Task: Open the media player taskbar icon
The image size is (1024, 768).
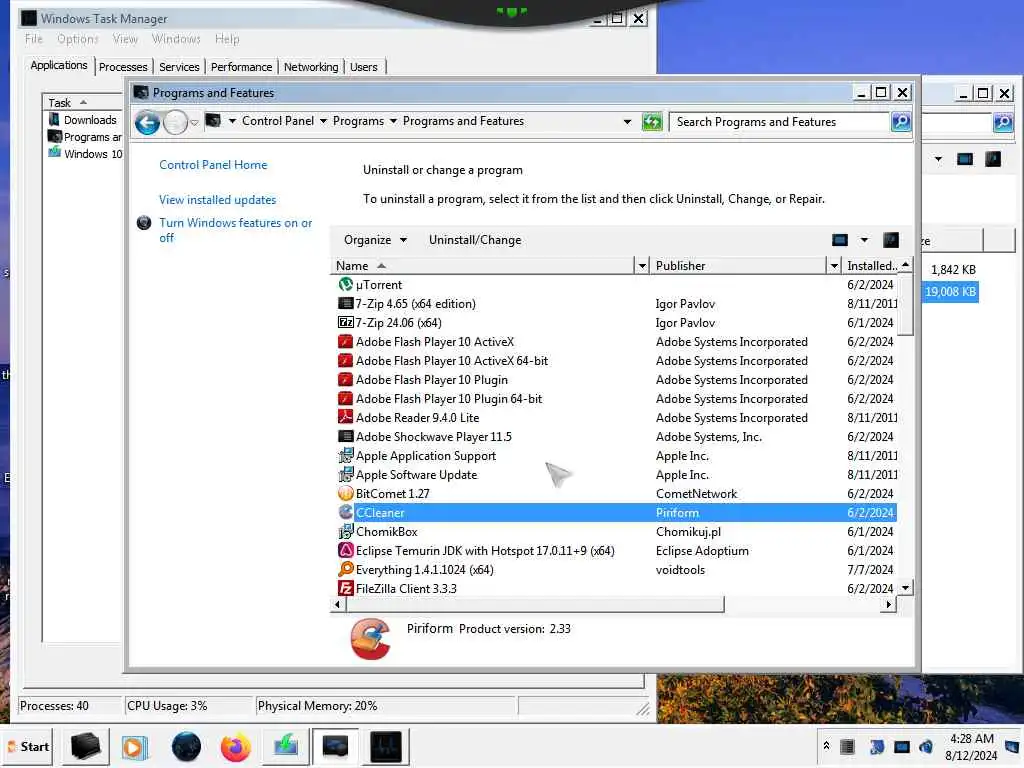Action: tap(135, 746)
